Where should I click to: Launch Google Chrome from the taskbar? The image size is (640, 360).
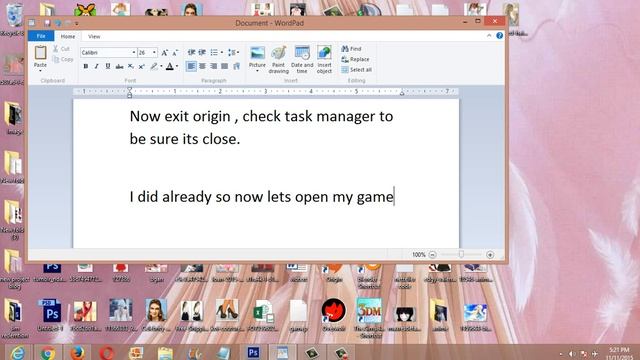48,353
